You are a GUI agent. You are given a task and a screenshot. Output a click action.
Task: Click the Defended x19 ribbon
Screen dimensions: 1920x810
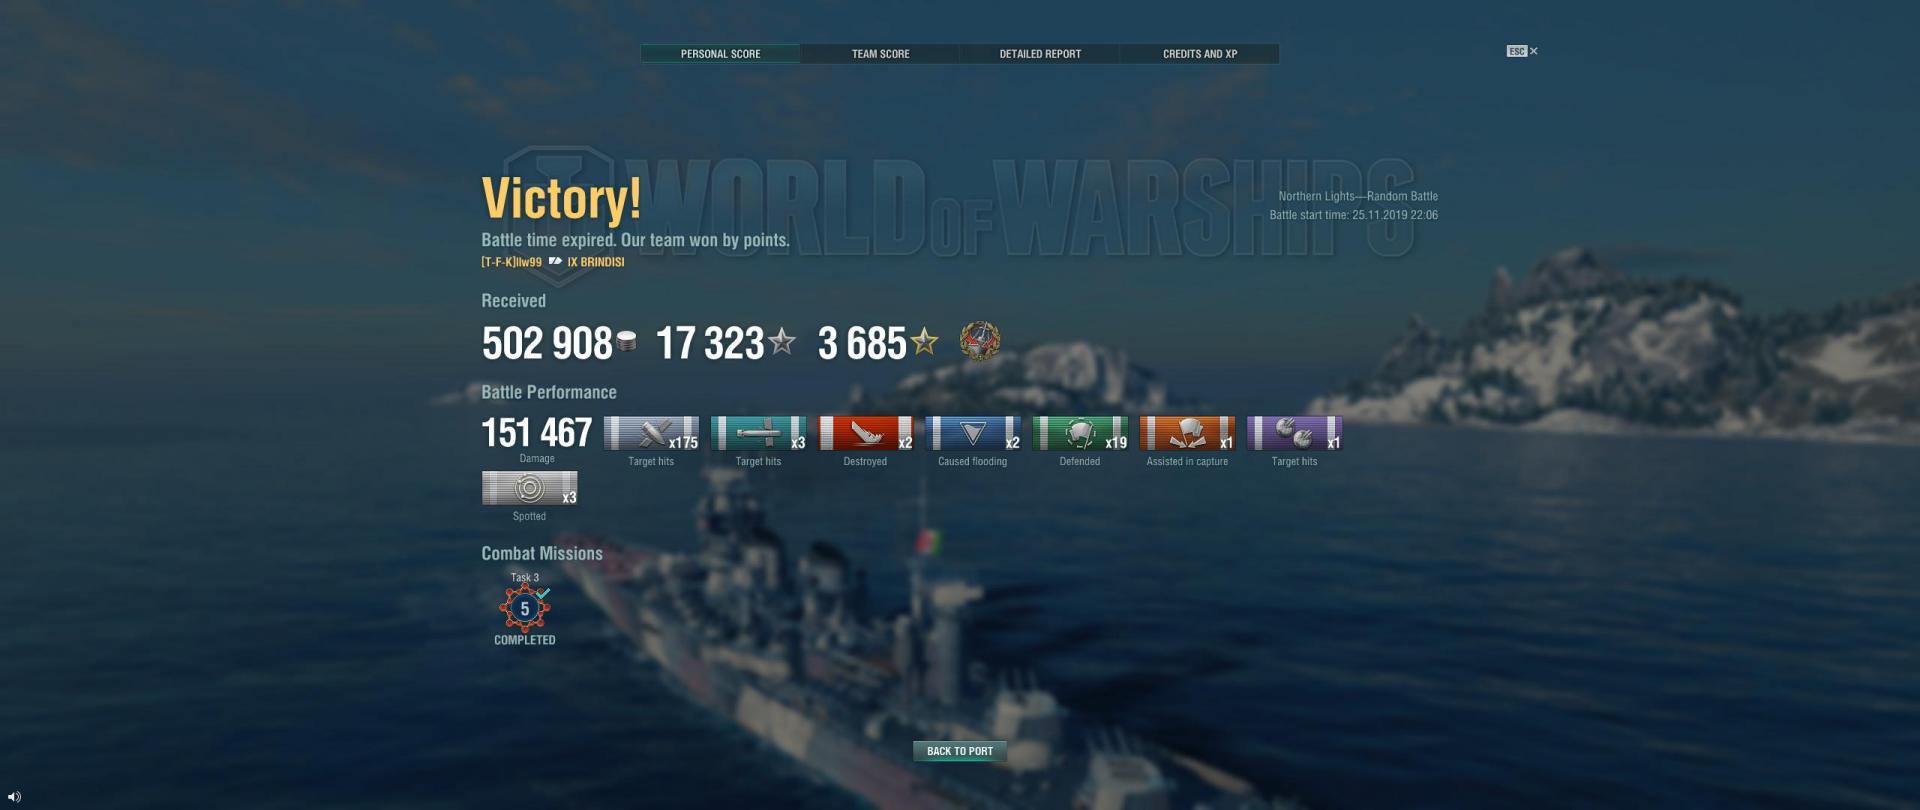[x=1080, y=433]
